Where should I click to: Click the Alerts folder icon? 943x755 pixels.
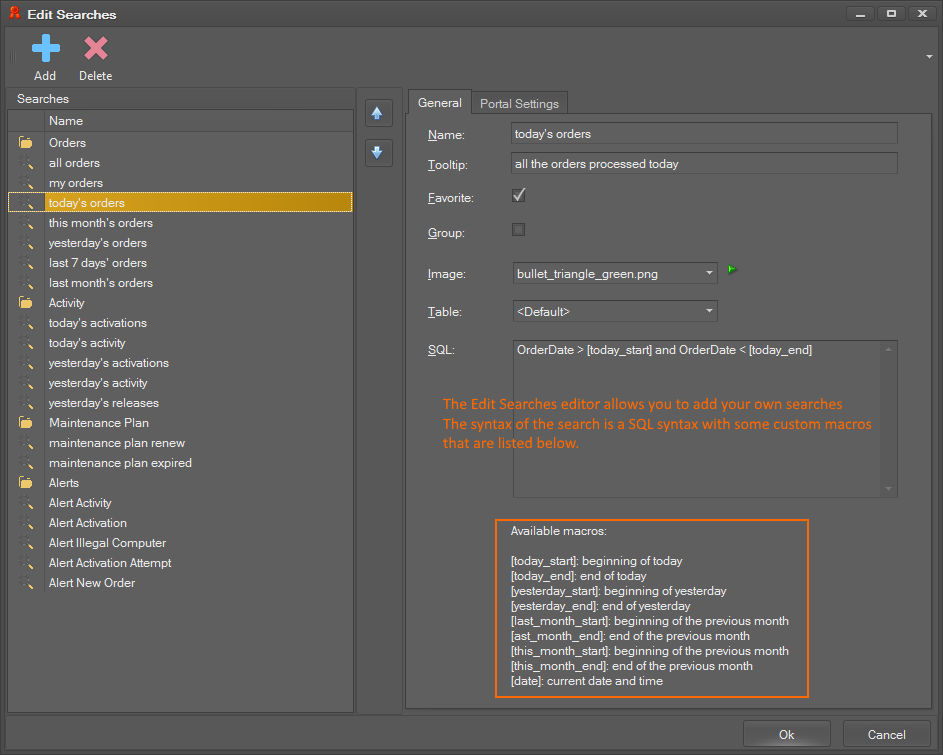pos(26,482)
